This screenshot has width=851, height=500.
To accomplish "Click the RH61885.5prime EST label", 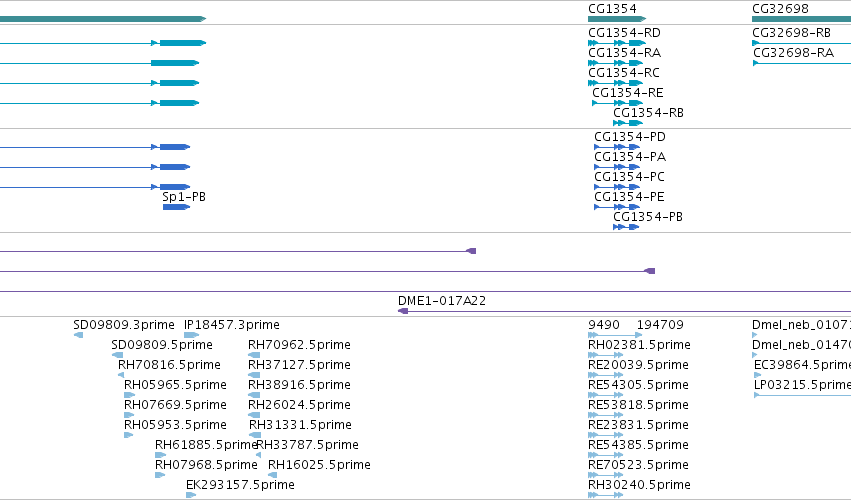I will (206, 445).
